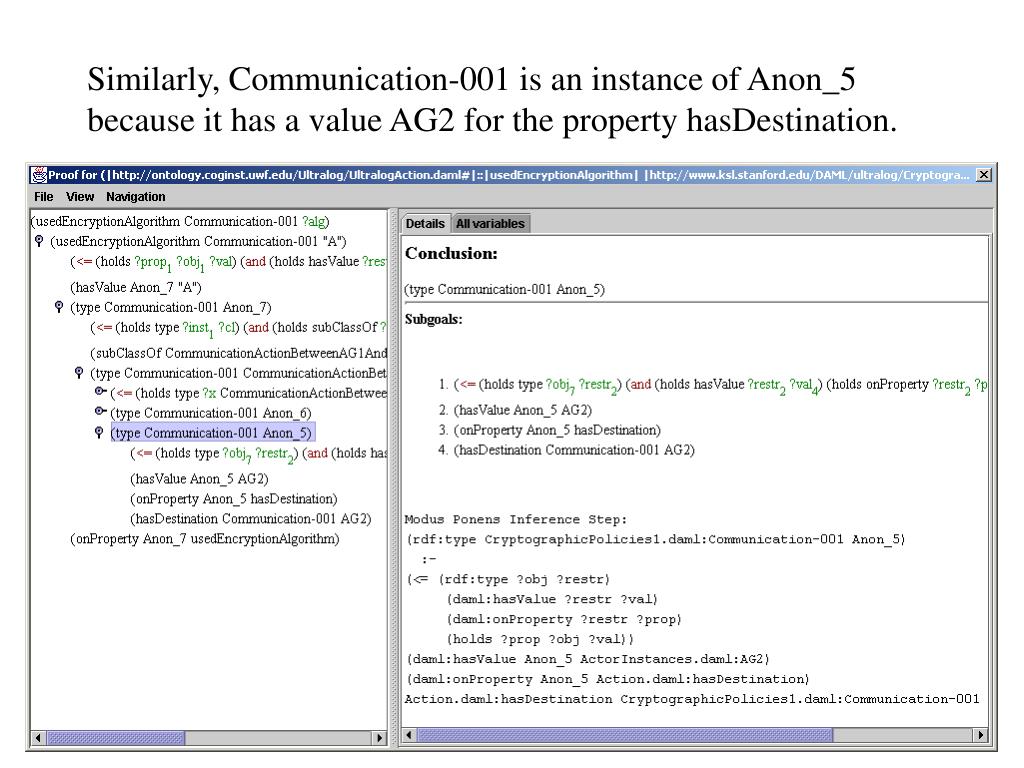The image size is (1024, 768).
Task: Click the left tree horizontal scrollbar thumb
Action: (116, 738)
